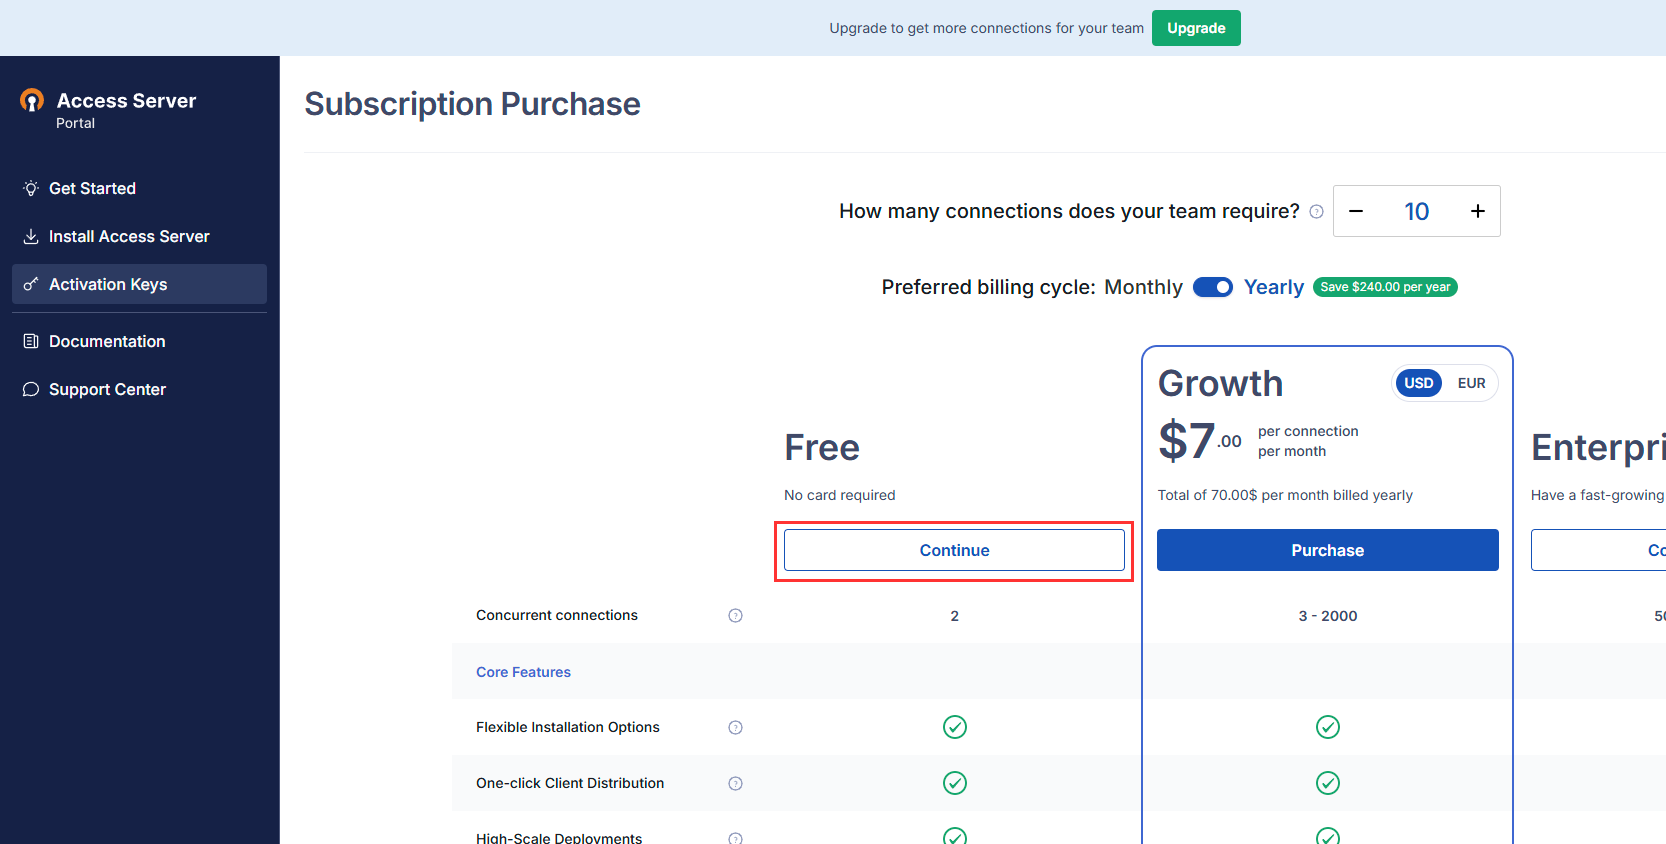Click the info icon for High-Scale Deployments
The image size is (1666, 844).
[x=735, y=838]
